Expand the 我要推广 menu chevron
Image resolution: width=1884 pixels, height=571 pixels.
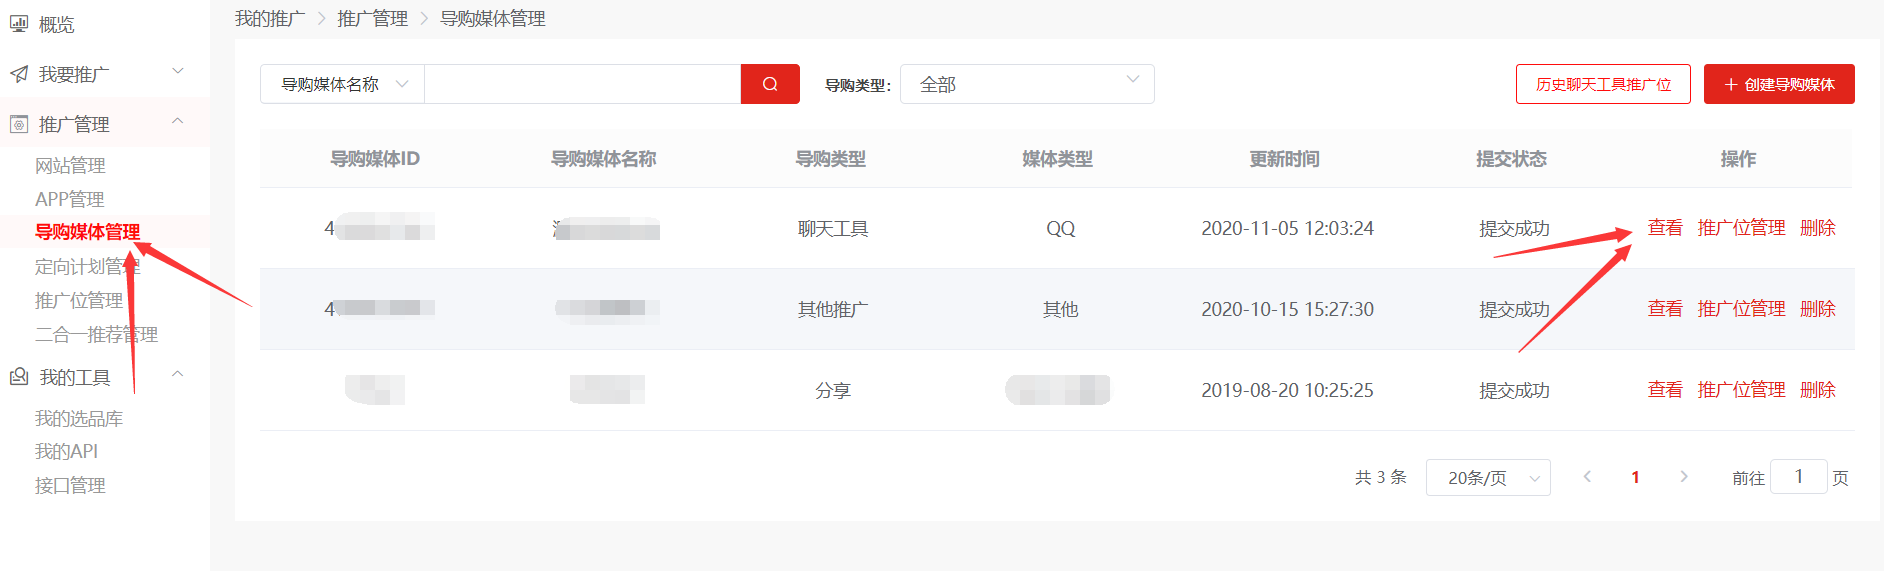coord(178,71)
